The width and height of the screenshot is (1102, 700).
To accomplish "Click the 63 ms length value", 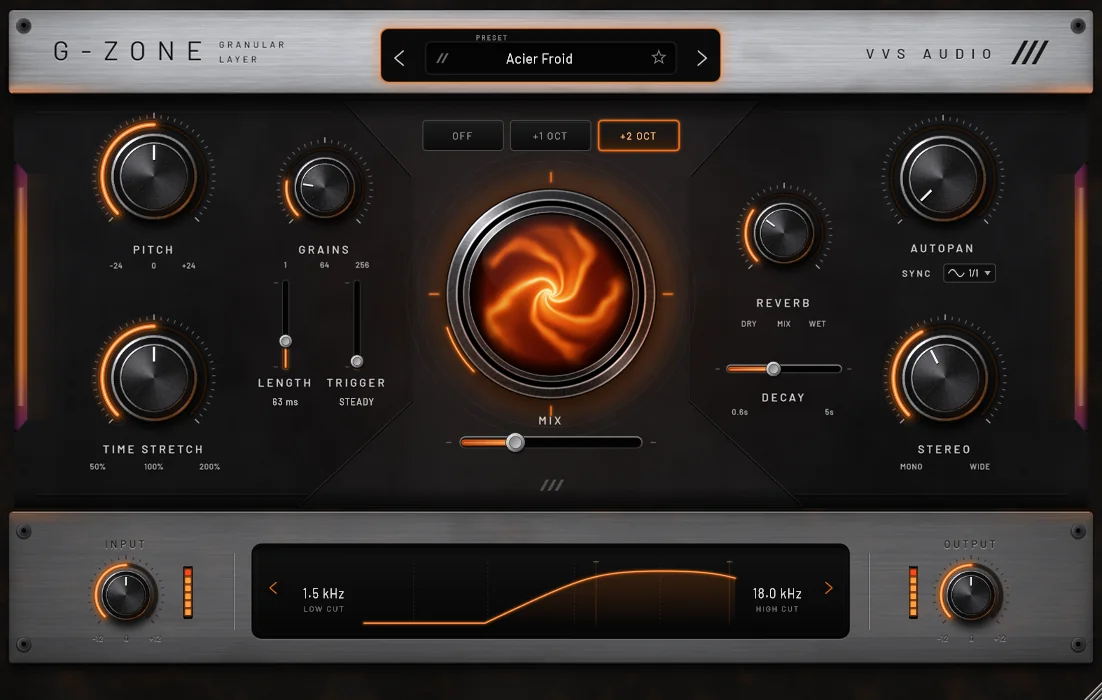I will (x=285, y=402).
